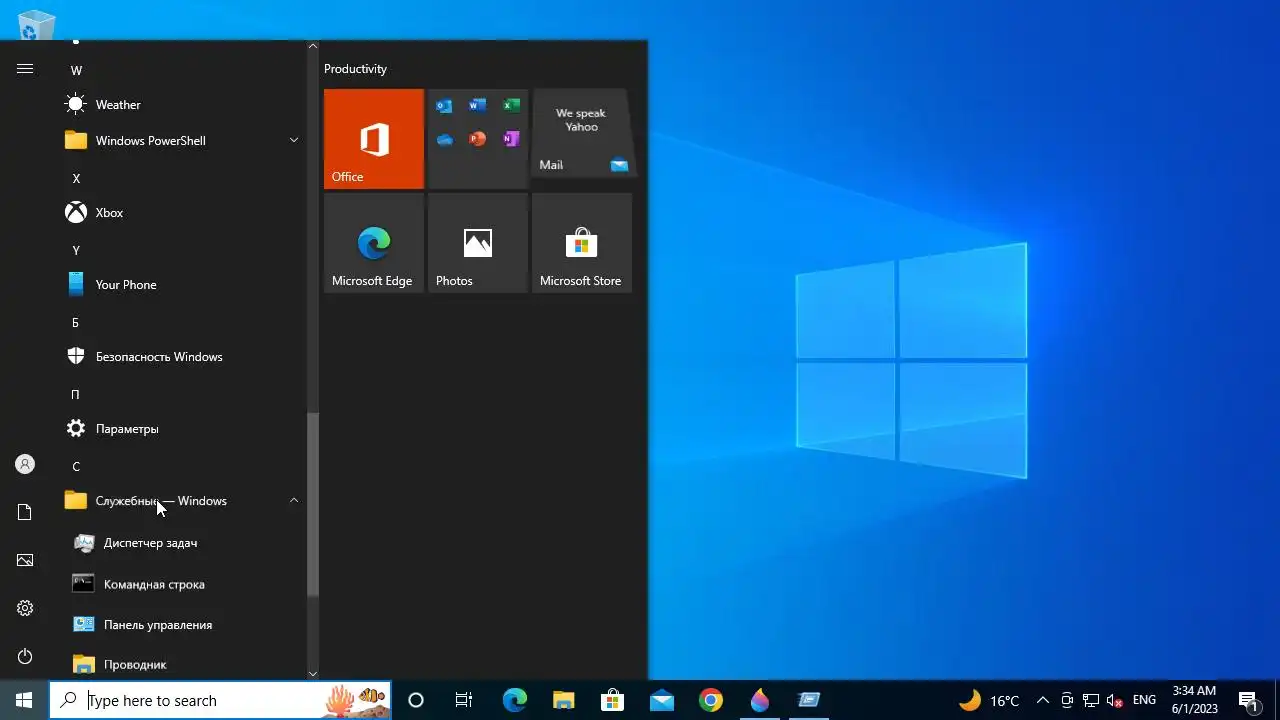Click the С section header
1280x720 pixels.
tap(76, 466)
